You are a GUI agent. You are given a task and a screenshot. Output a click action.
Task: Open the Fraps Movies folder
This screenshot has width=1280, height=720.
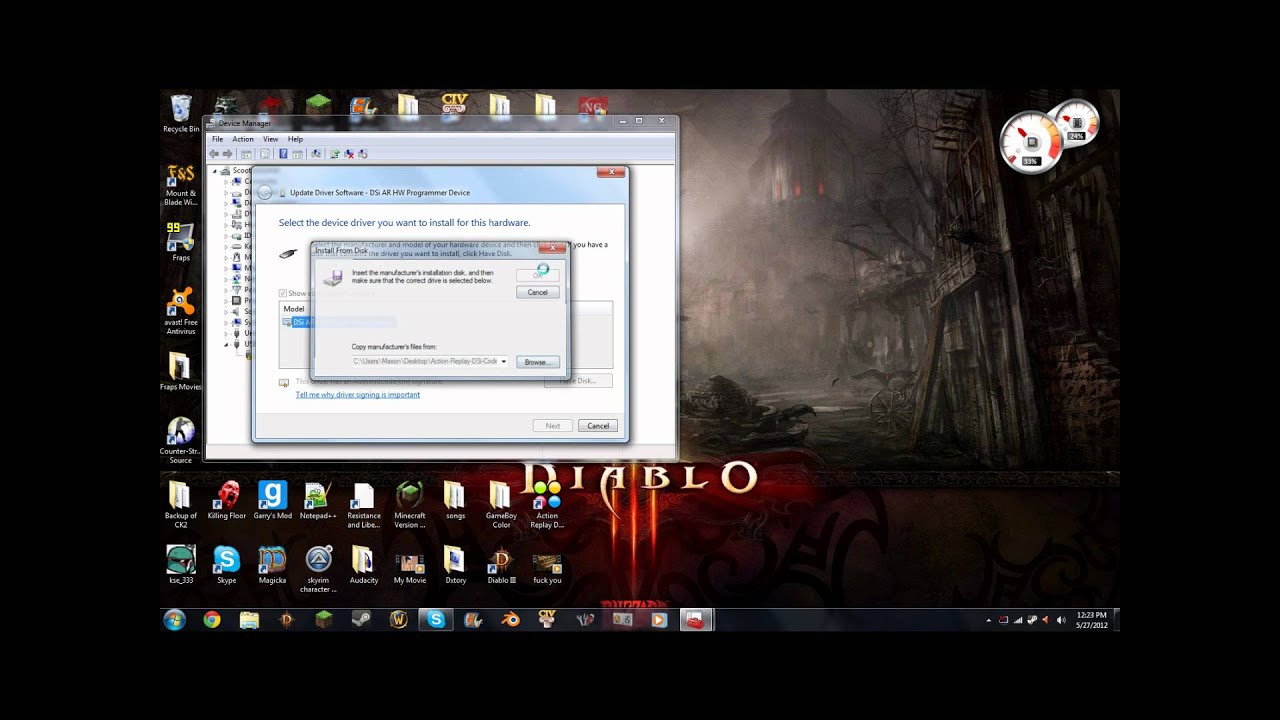coord(181,371)
